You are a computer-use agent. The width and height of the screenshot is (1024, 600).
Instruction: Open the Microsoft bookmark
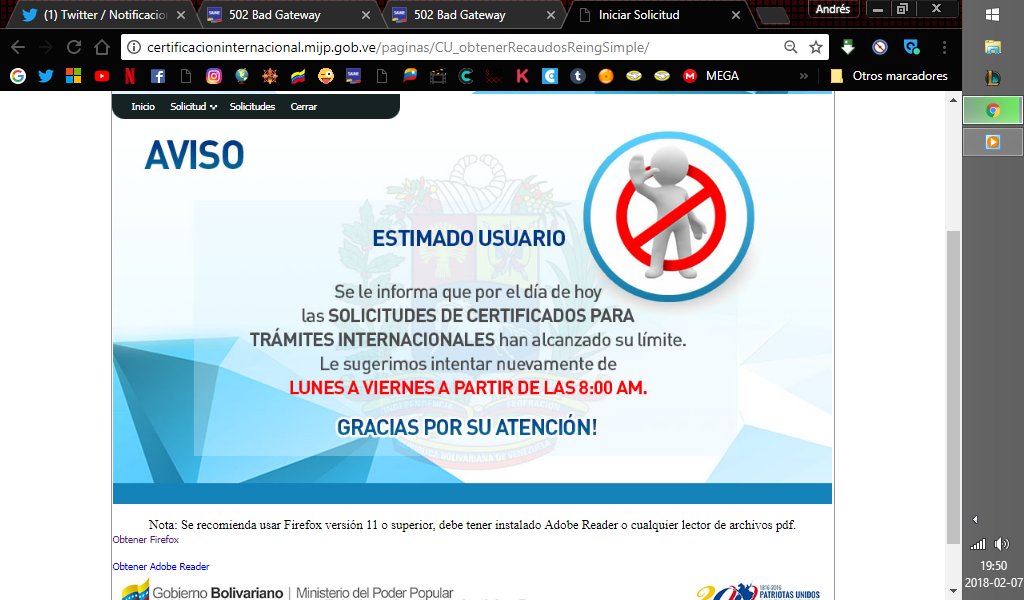pos(74,76)
